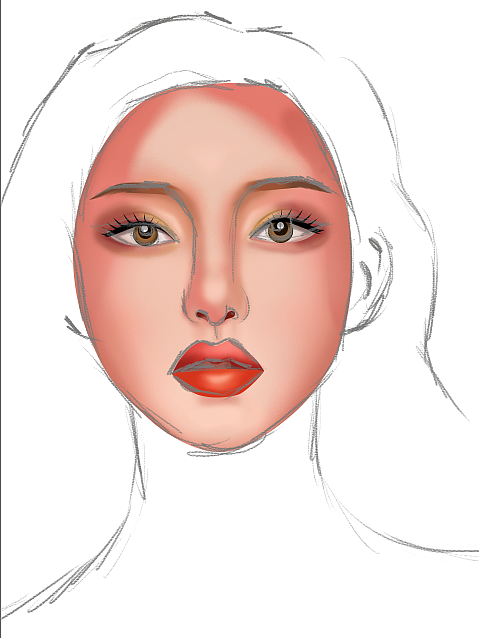Click the nose of the painted face
The image size is (479, 638).
pyautogui.click(x=215, y=301)
